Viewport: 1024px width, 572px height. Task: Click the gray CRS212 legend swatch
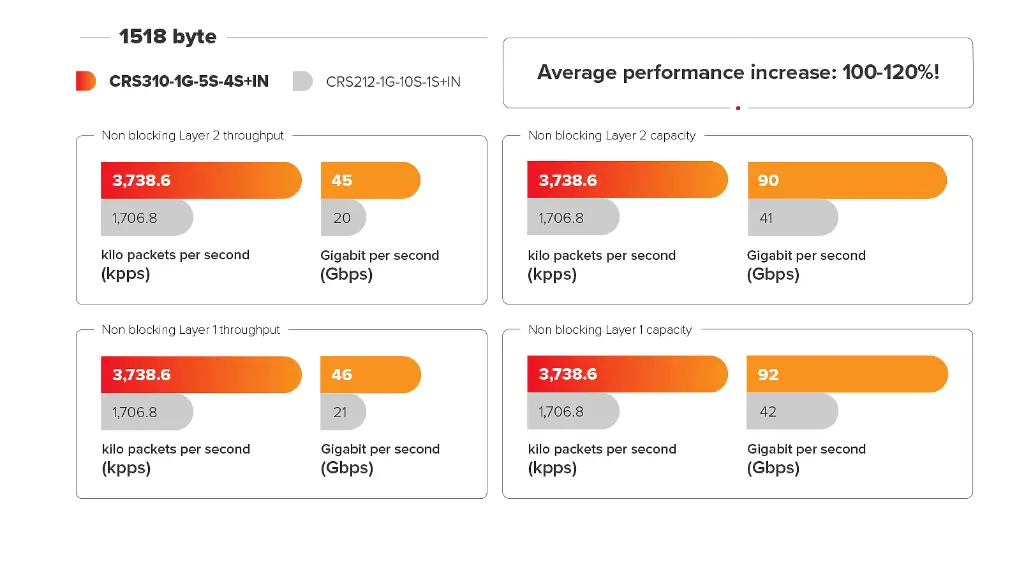tap(302, 82)
